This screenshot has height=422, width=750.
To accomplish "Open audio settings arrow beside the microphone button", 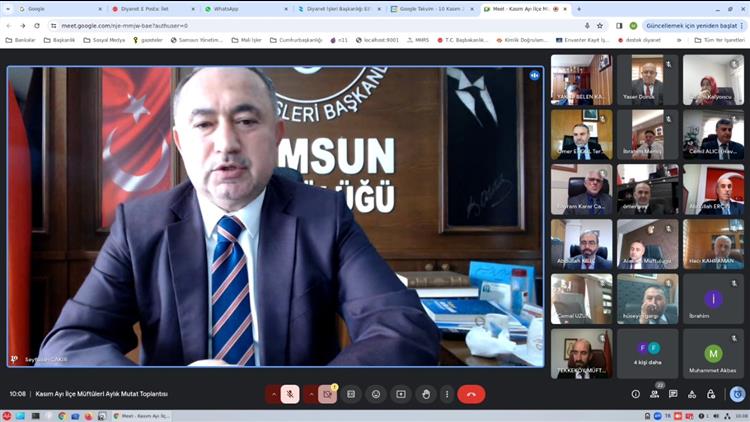I will click(274, 394).
